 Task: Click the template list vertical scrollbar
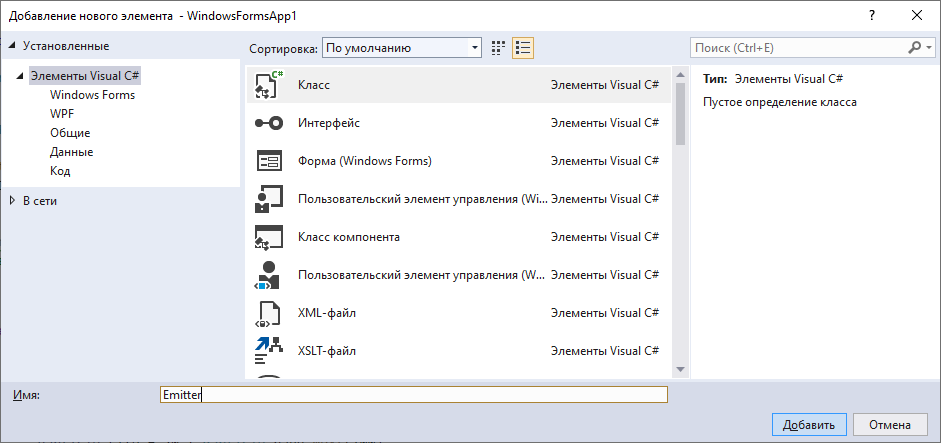coord(680,220)
